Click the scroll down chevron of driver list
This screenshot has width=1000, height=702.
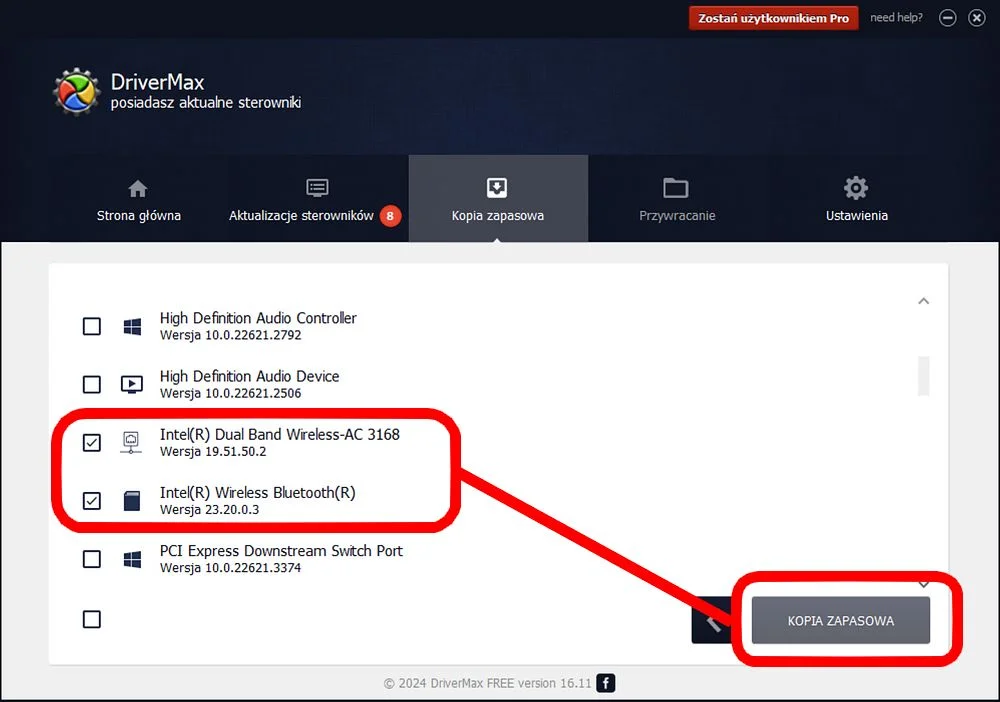pos(923,584)
